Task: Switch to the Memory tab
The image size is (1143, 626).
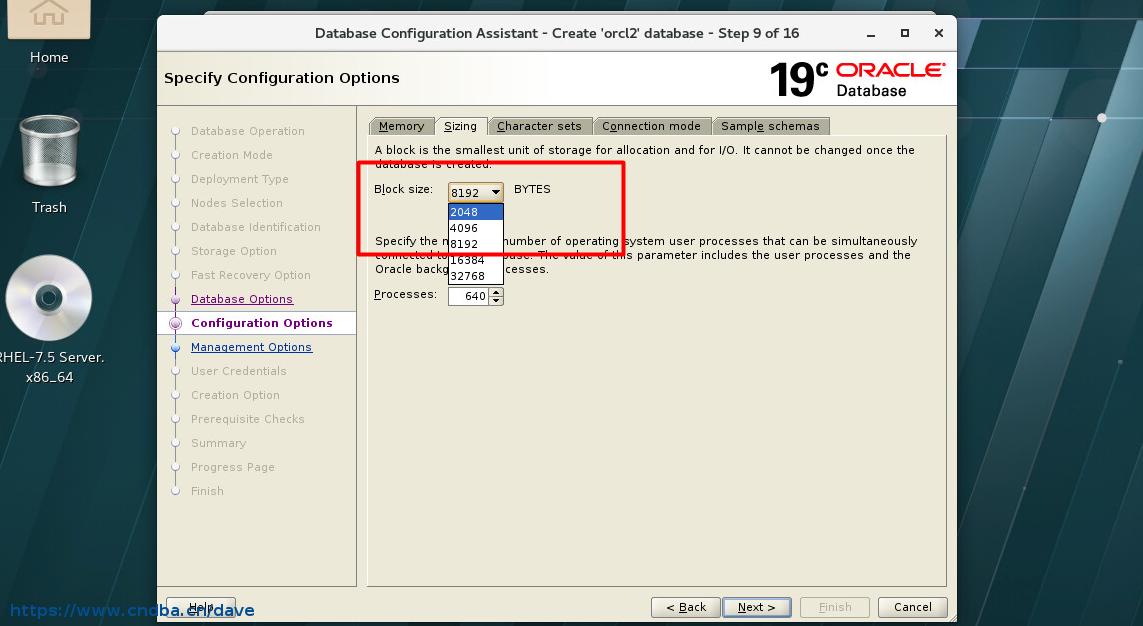Action: pos(401,125)
